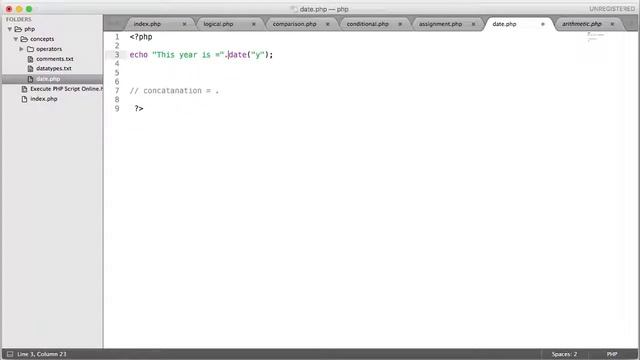Click the concatanation comment on line 7
This screenshot has width=640, height=360.
174,91
